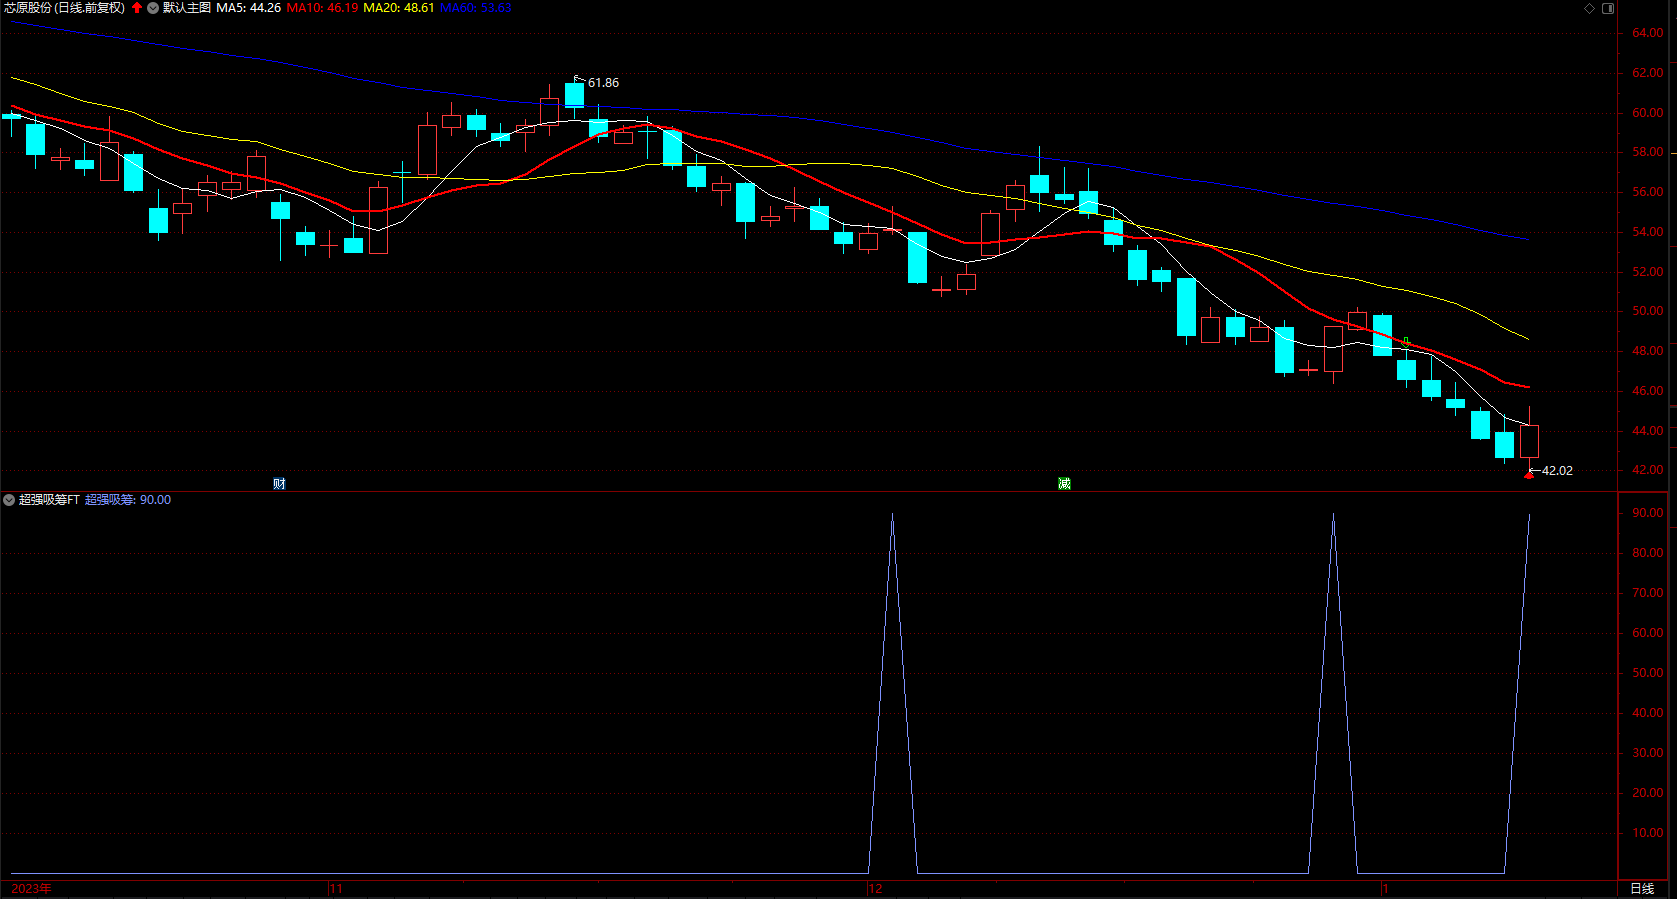
Task: Click the last red hollow candle near 42.02
Action: point(1529,441)
